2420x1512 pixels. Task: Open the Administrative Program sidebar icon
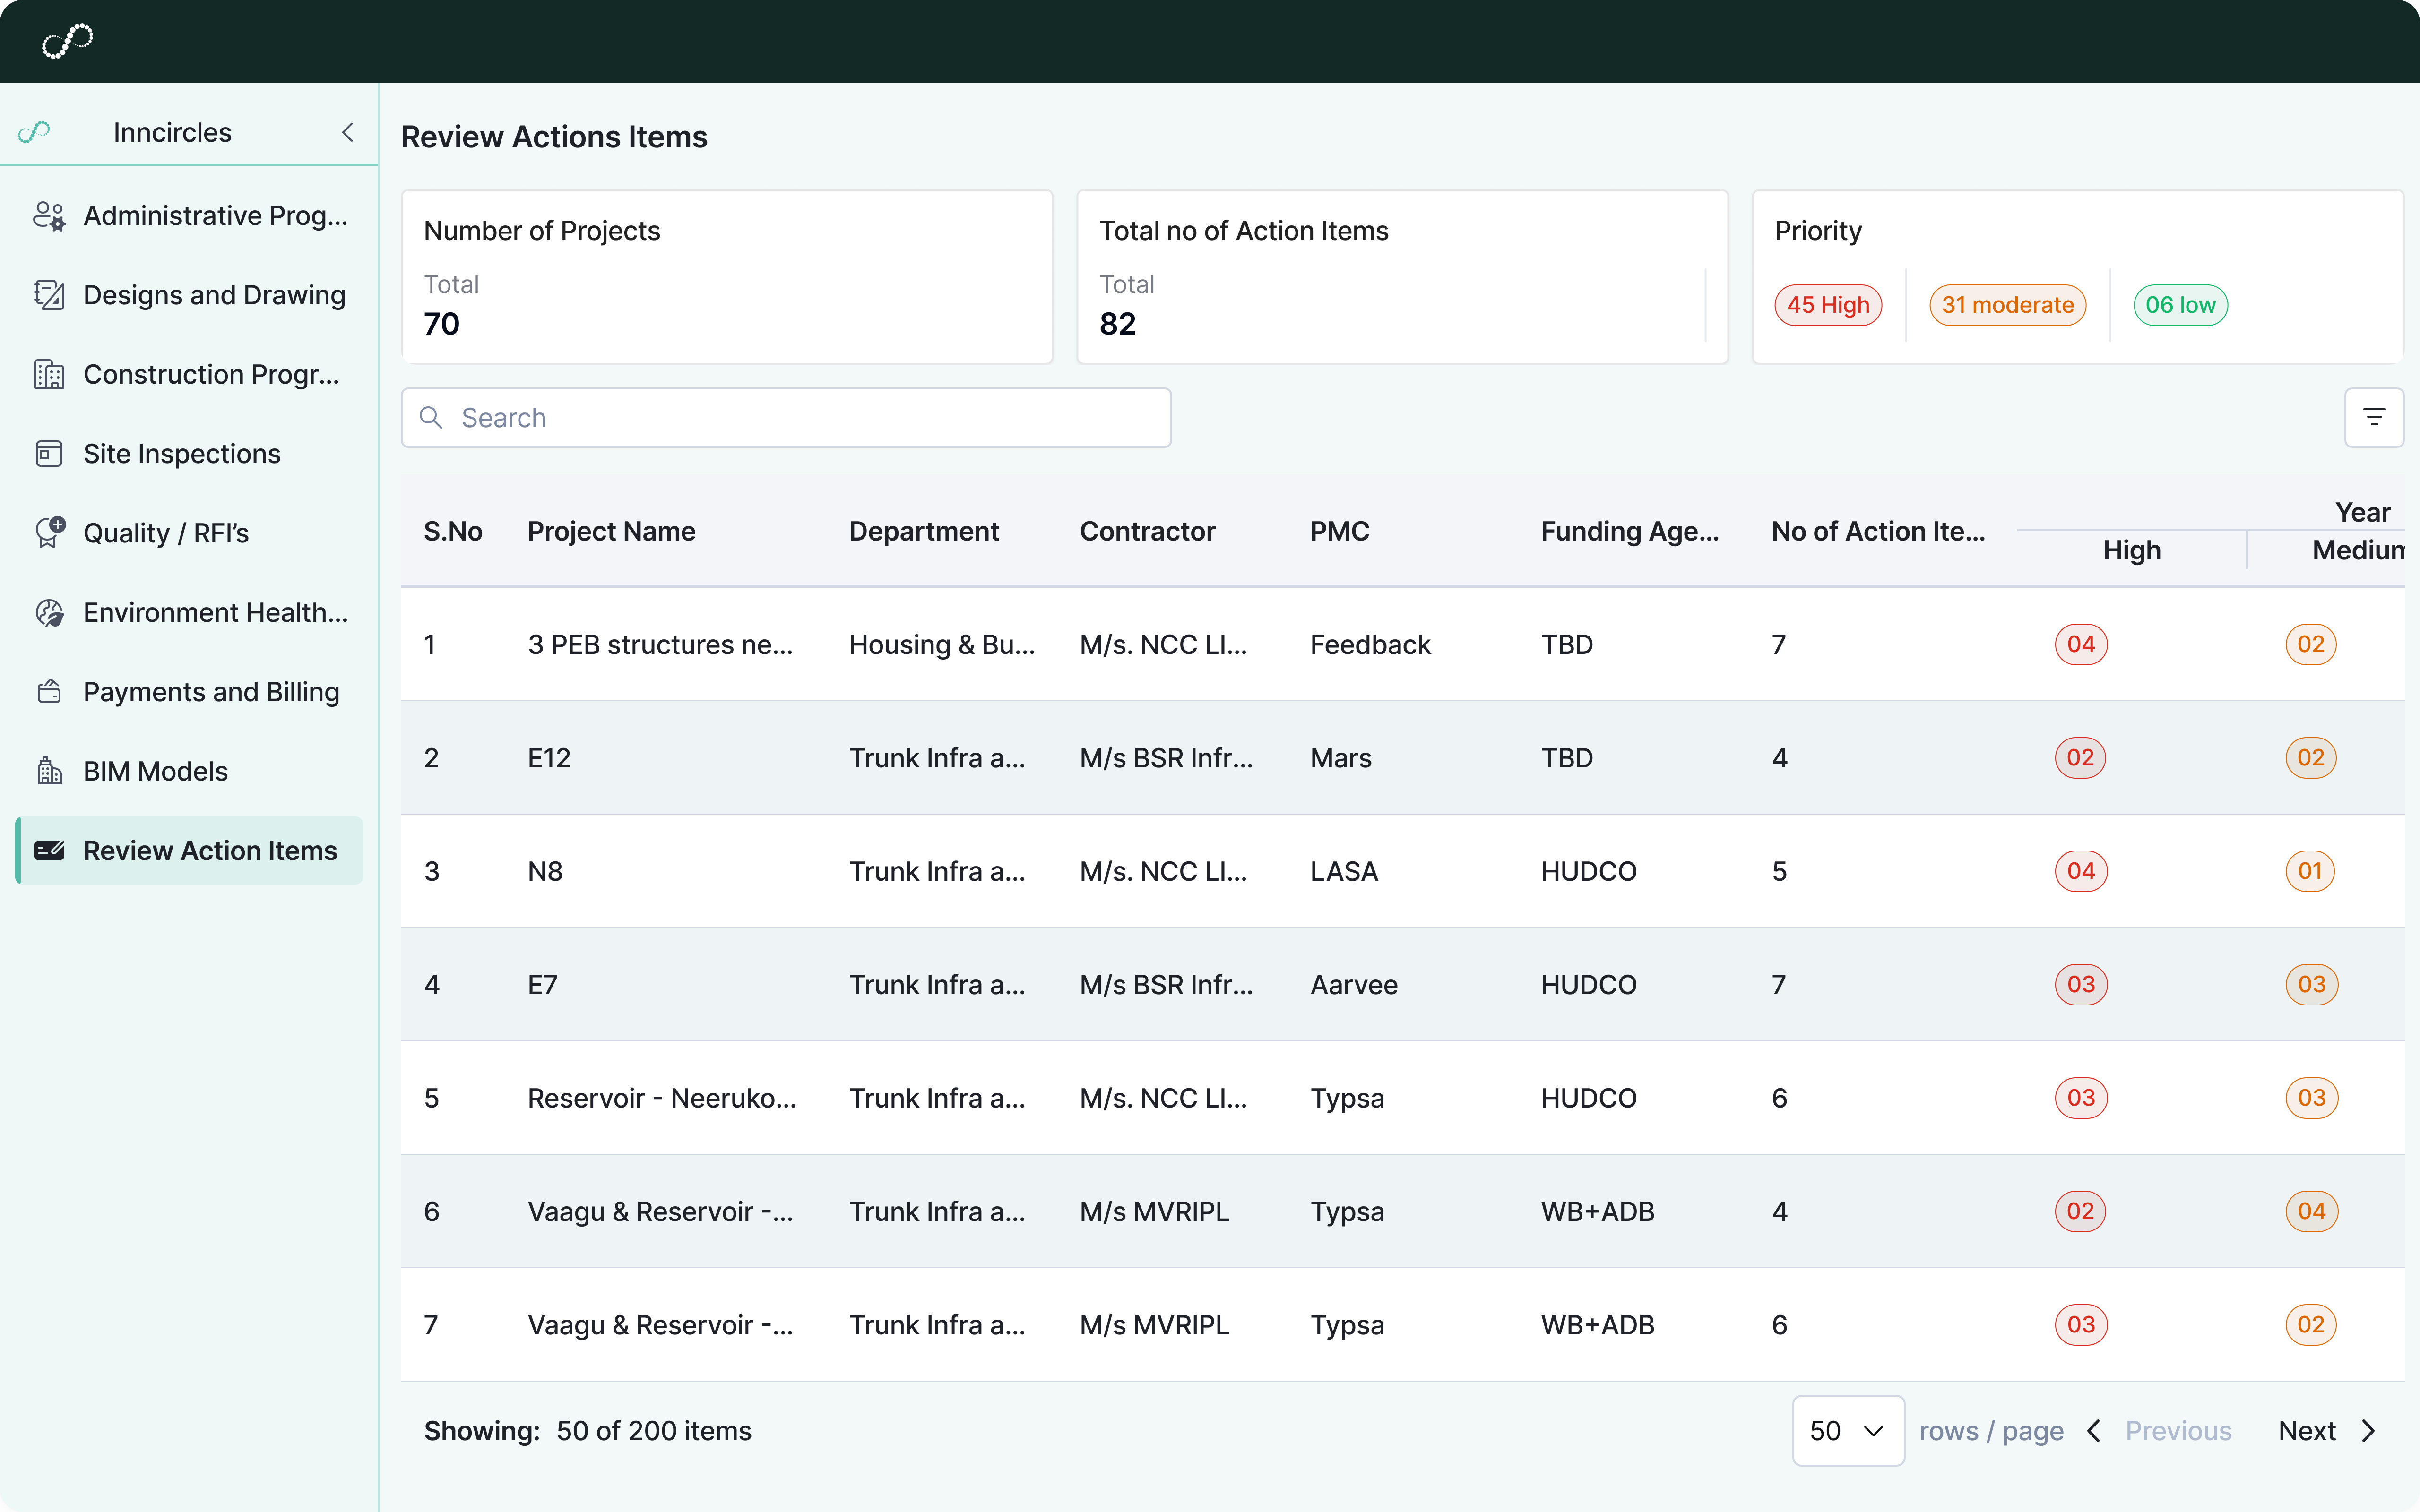point(49,215)
